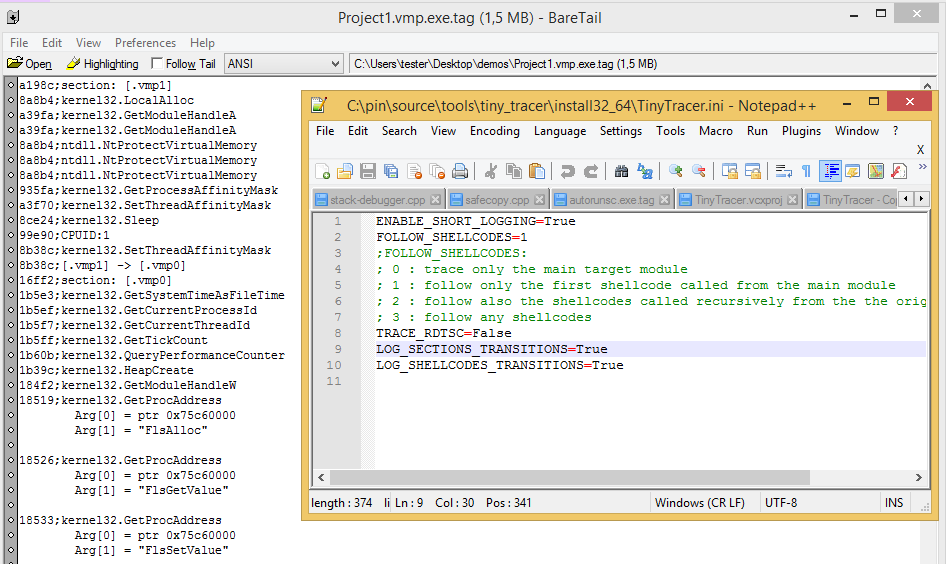This screenshot has height=564, width=946.
Task: Expand hidden toolbar items chevron
Action: tap(922, 167)
